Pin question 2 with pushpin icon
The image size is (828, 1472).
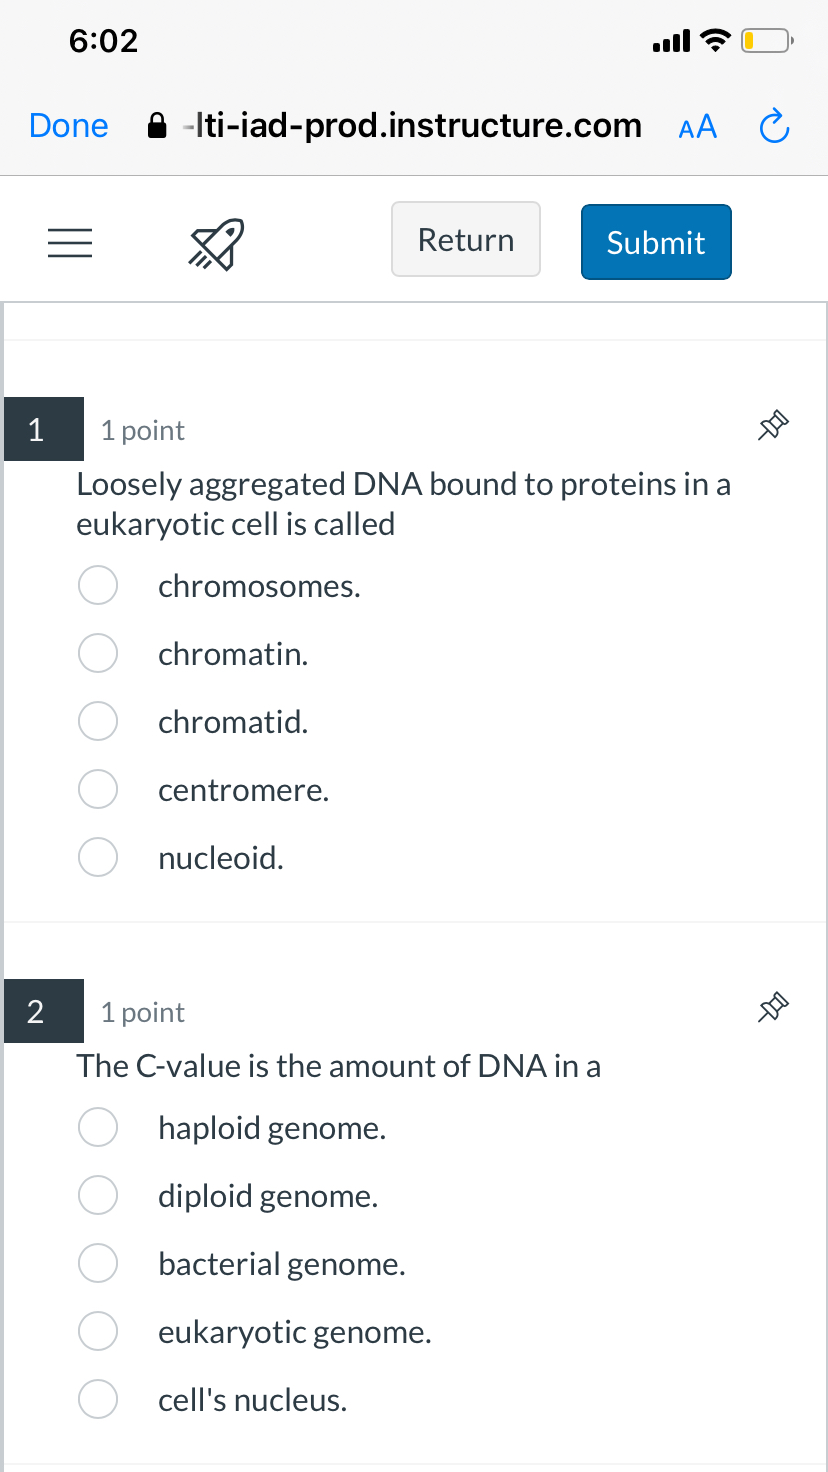coord(774,1008)
